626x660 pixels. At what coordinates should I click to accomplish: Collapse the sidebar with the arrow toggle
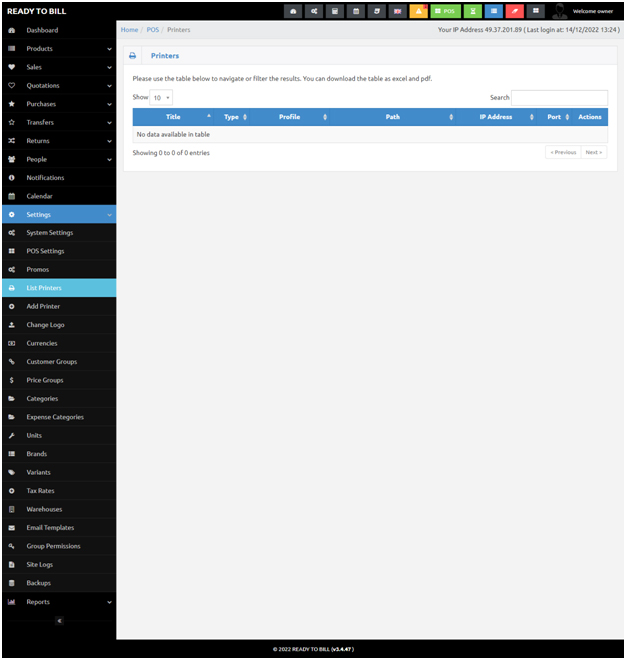pos(59,621)
